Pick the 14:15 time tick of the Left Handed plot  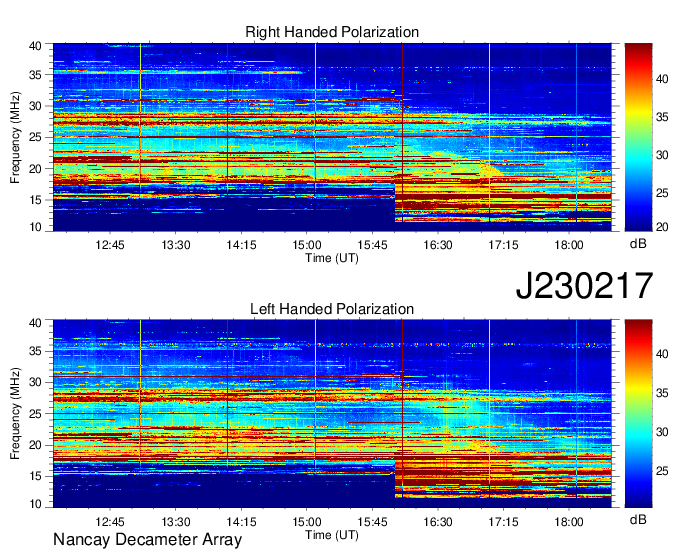(241, 522)
